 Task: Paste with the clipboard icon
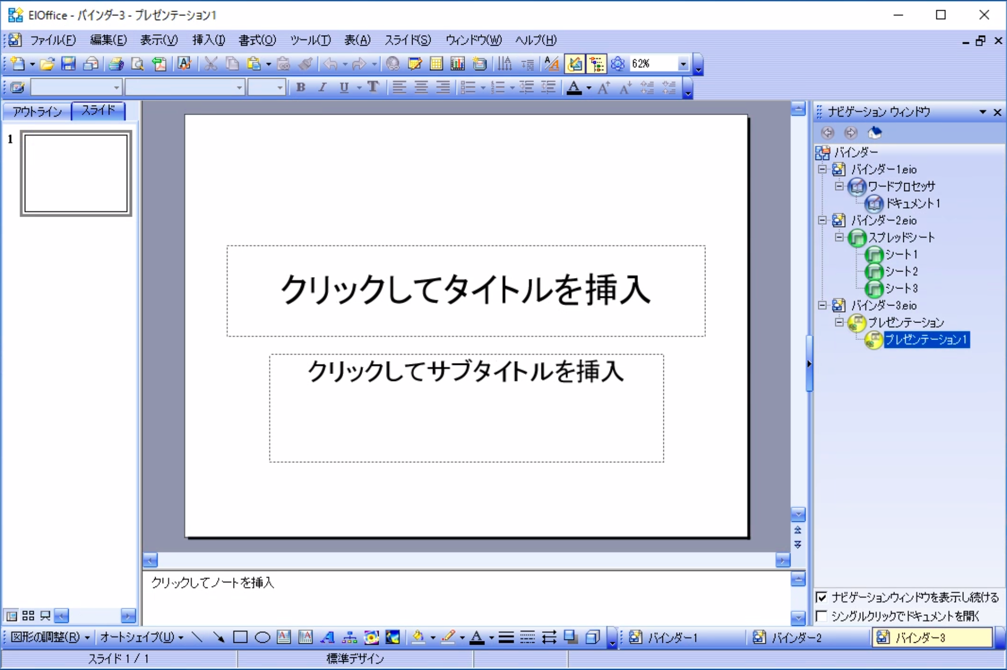click(254, 64)
